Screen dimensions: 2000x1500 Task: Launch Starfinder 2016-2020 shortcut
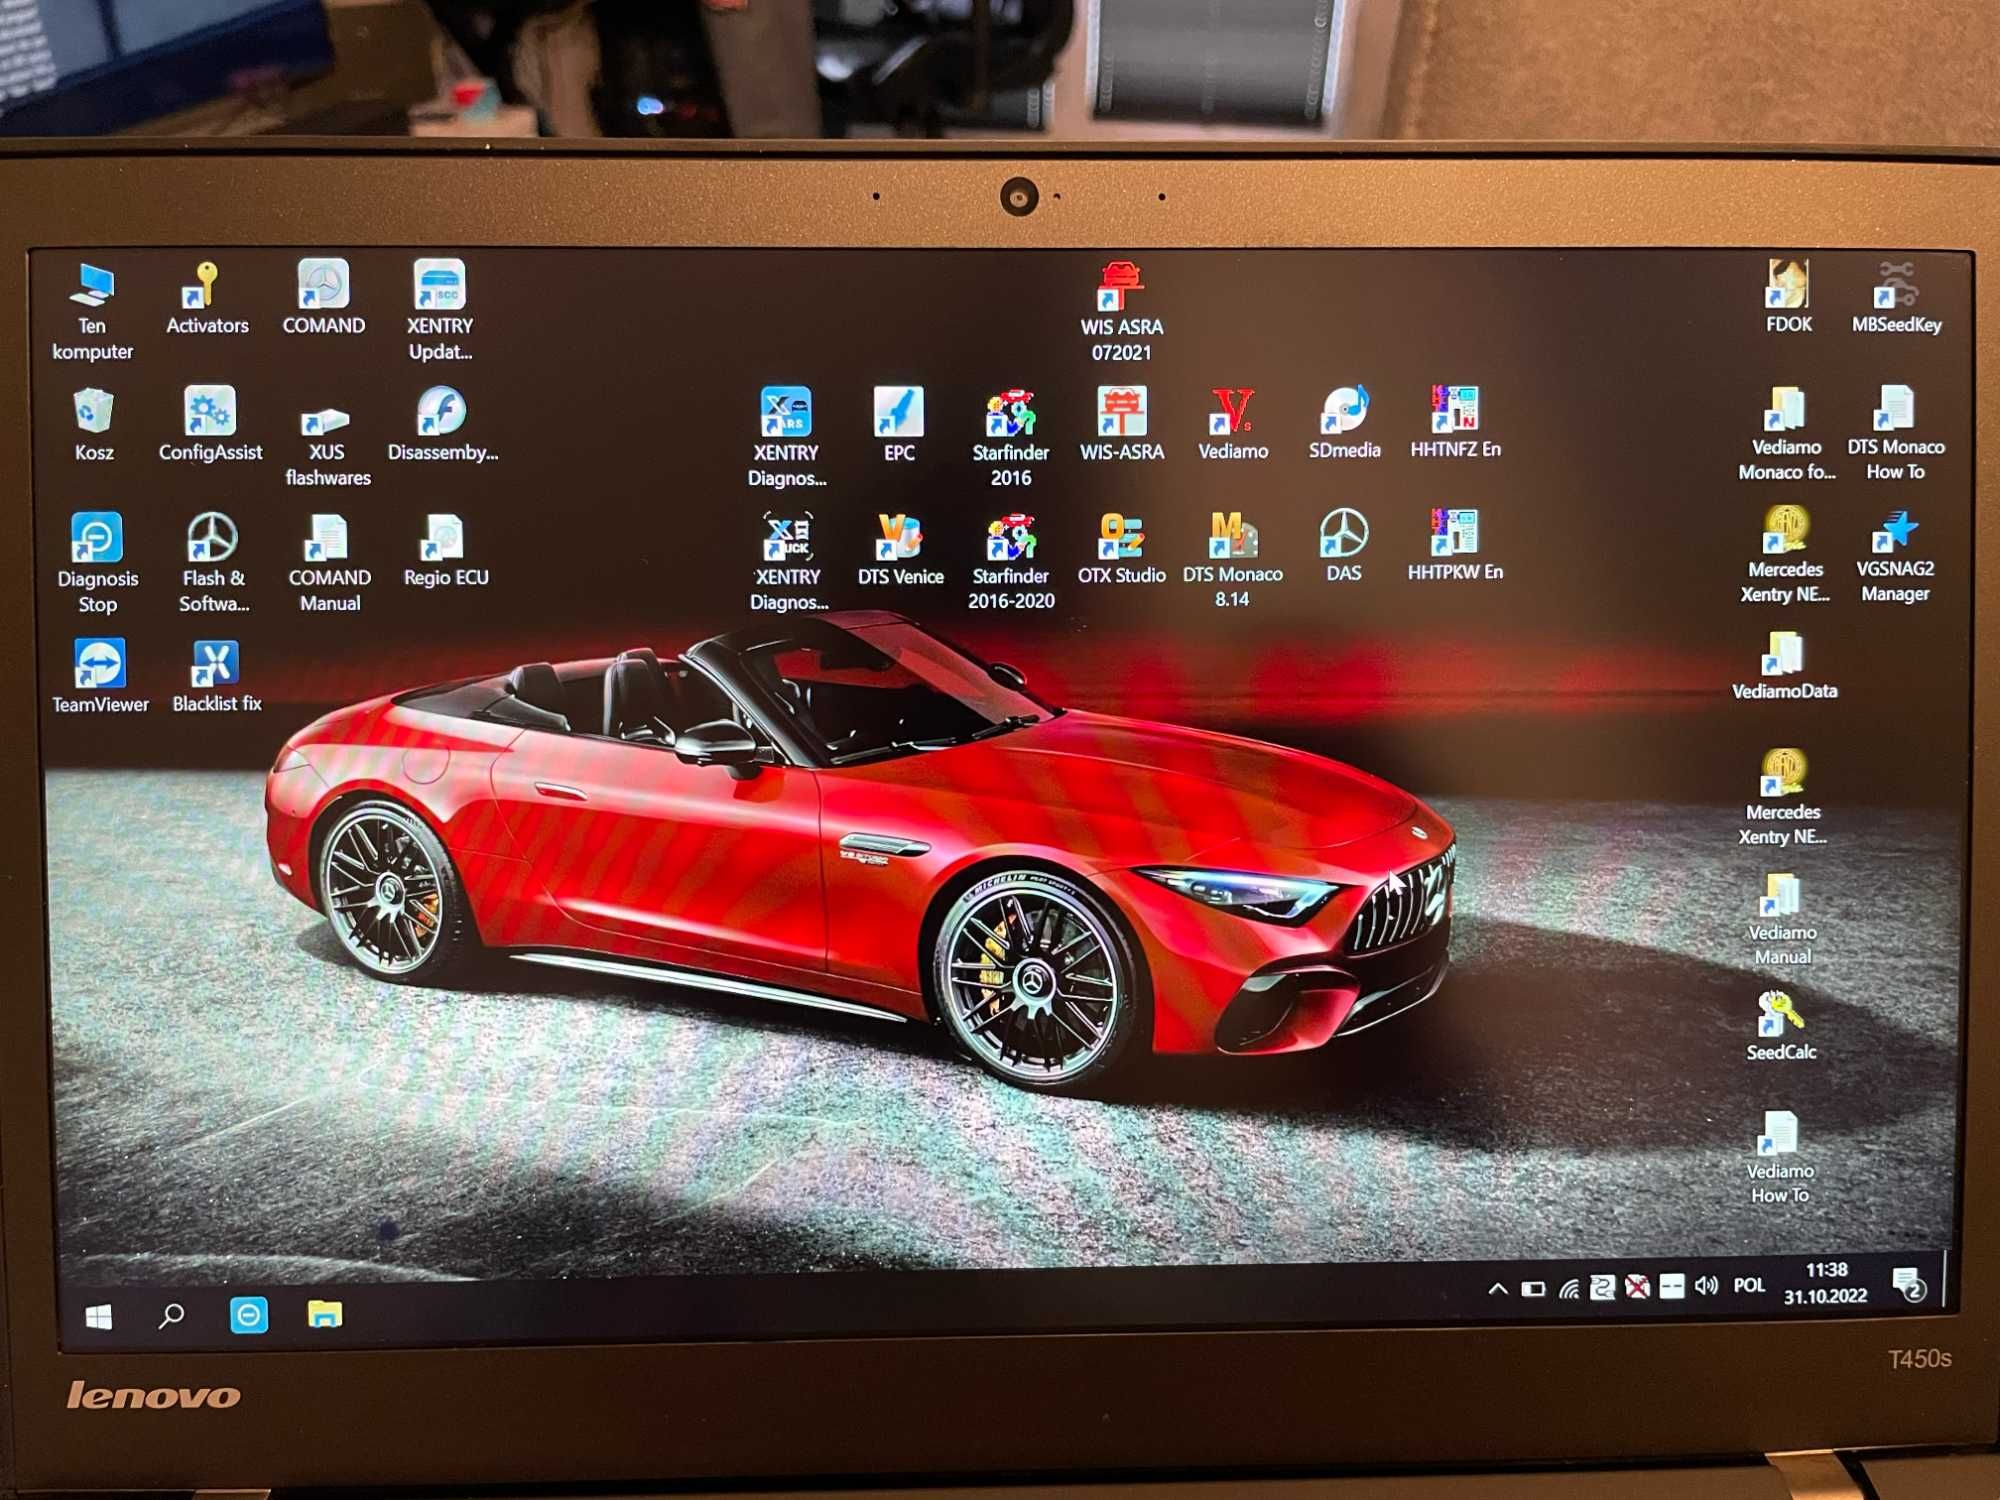[x=1010, y=561]
